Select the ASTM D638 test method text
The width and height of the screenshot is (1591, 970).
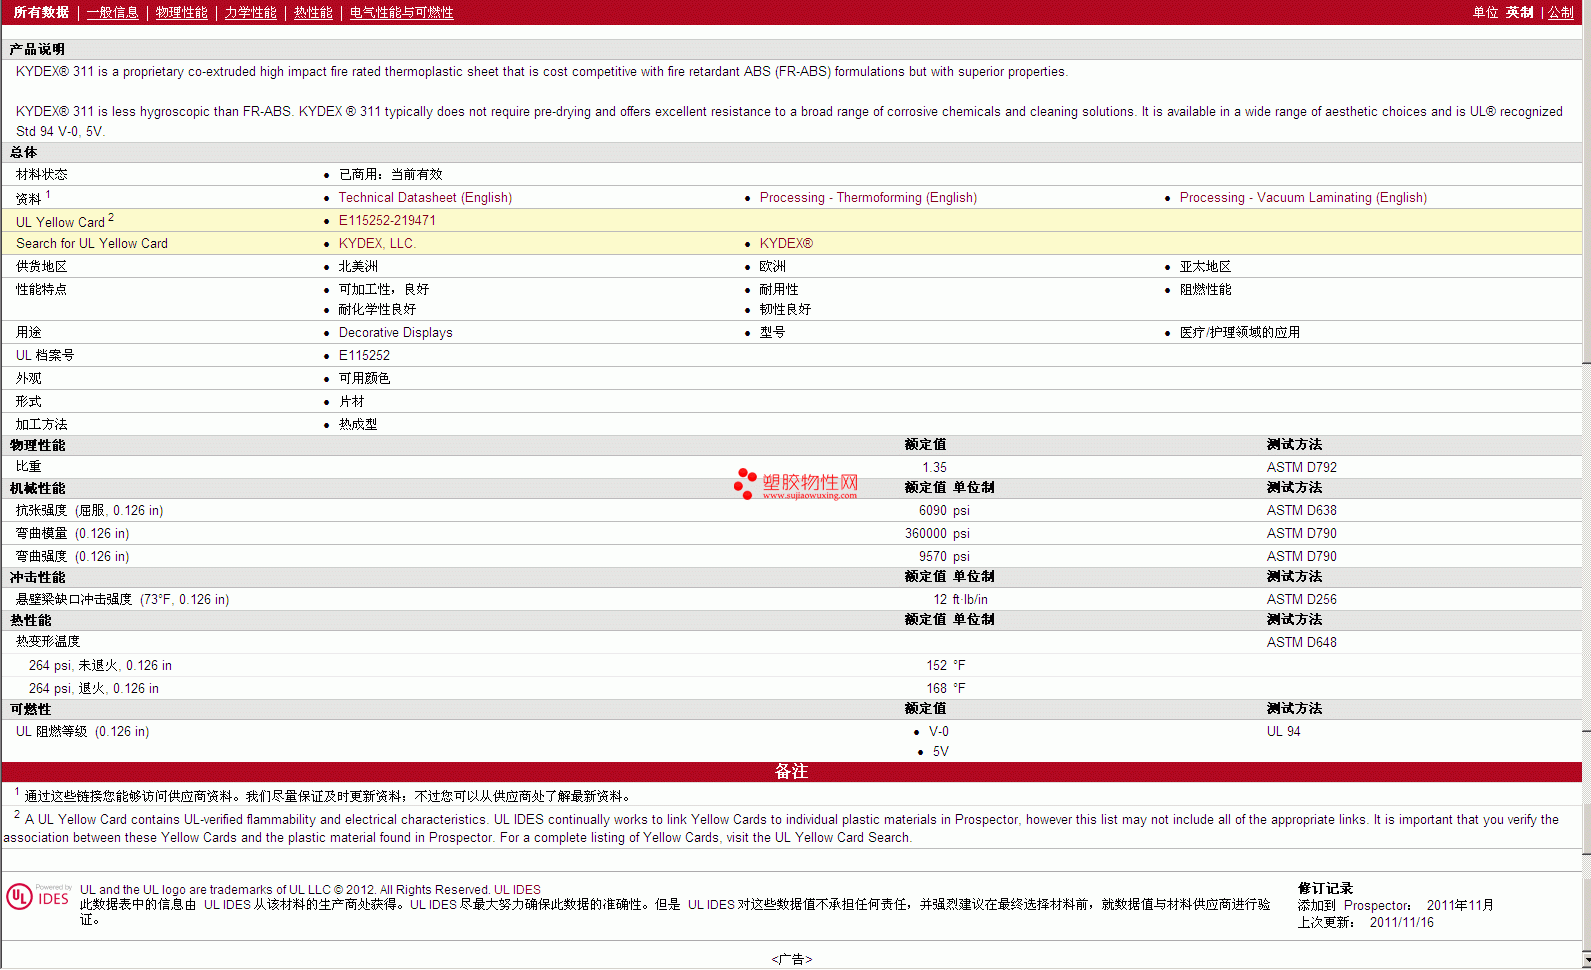1301,511
